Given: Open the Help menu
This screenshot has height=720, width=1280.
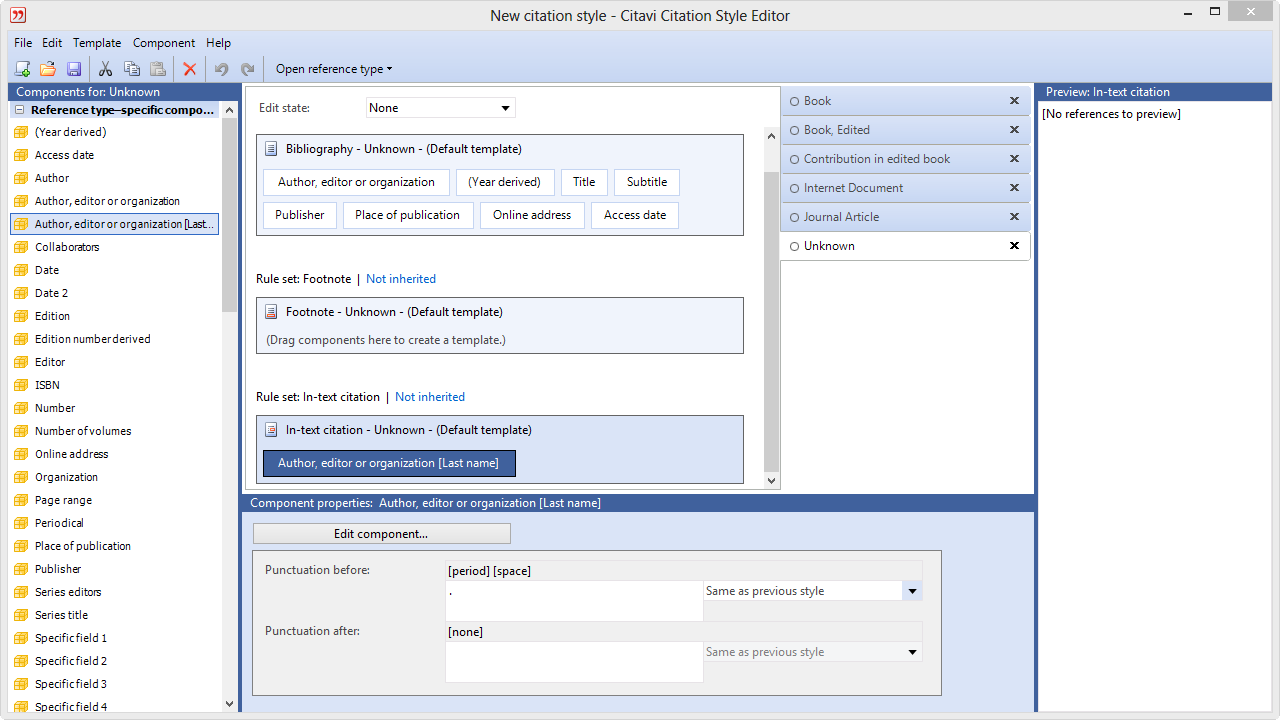Looking at the screenshot, I should pos(219,43).
